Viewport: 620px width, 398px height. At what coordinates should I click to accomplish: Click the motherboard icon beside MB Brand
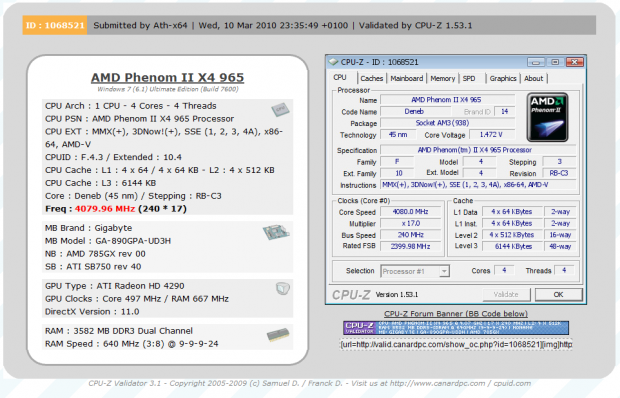[276, 232]
